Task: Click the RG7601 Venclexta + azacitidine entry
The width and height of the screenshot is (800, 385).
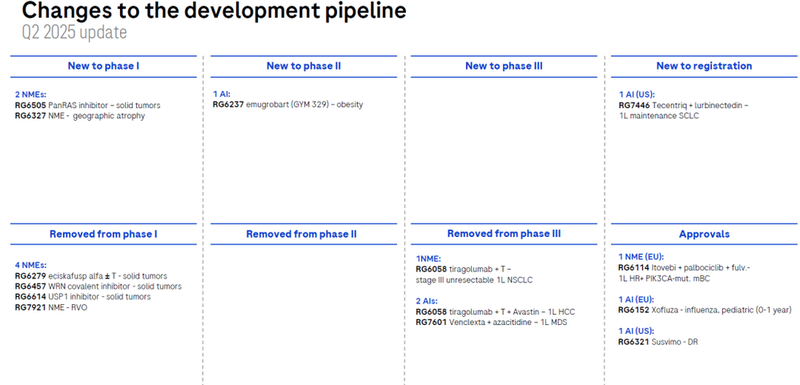Action: pos(491,323)
